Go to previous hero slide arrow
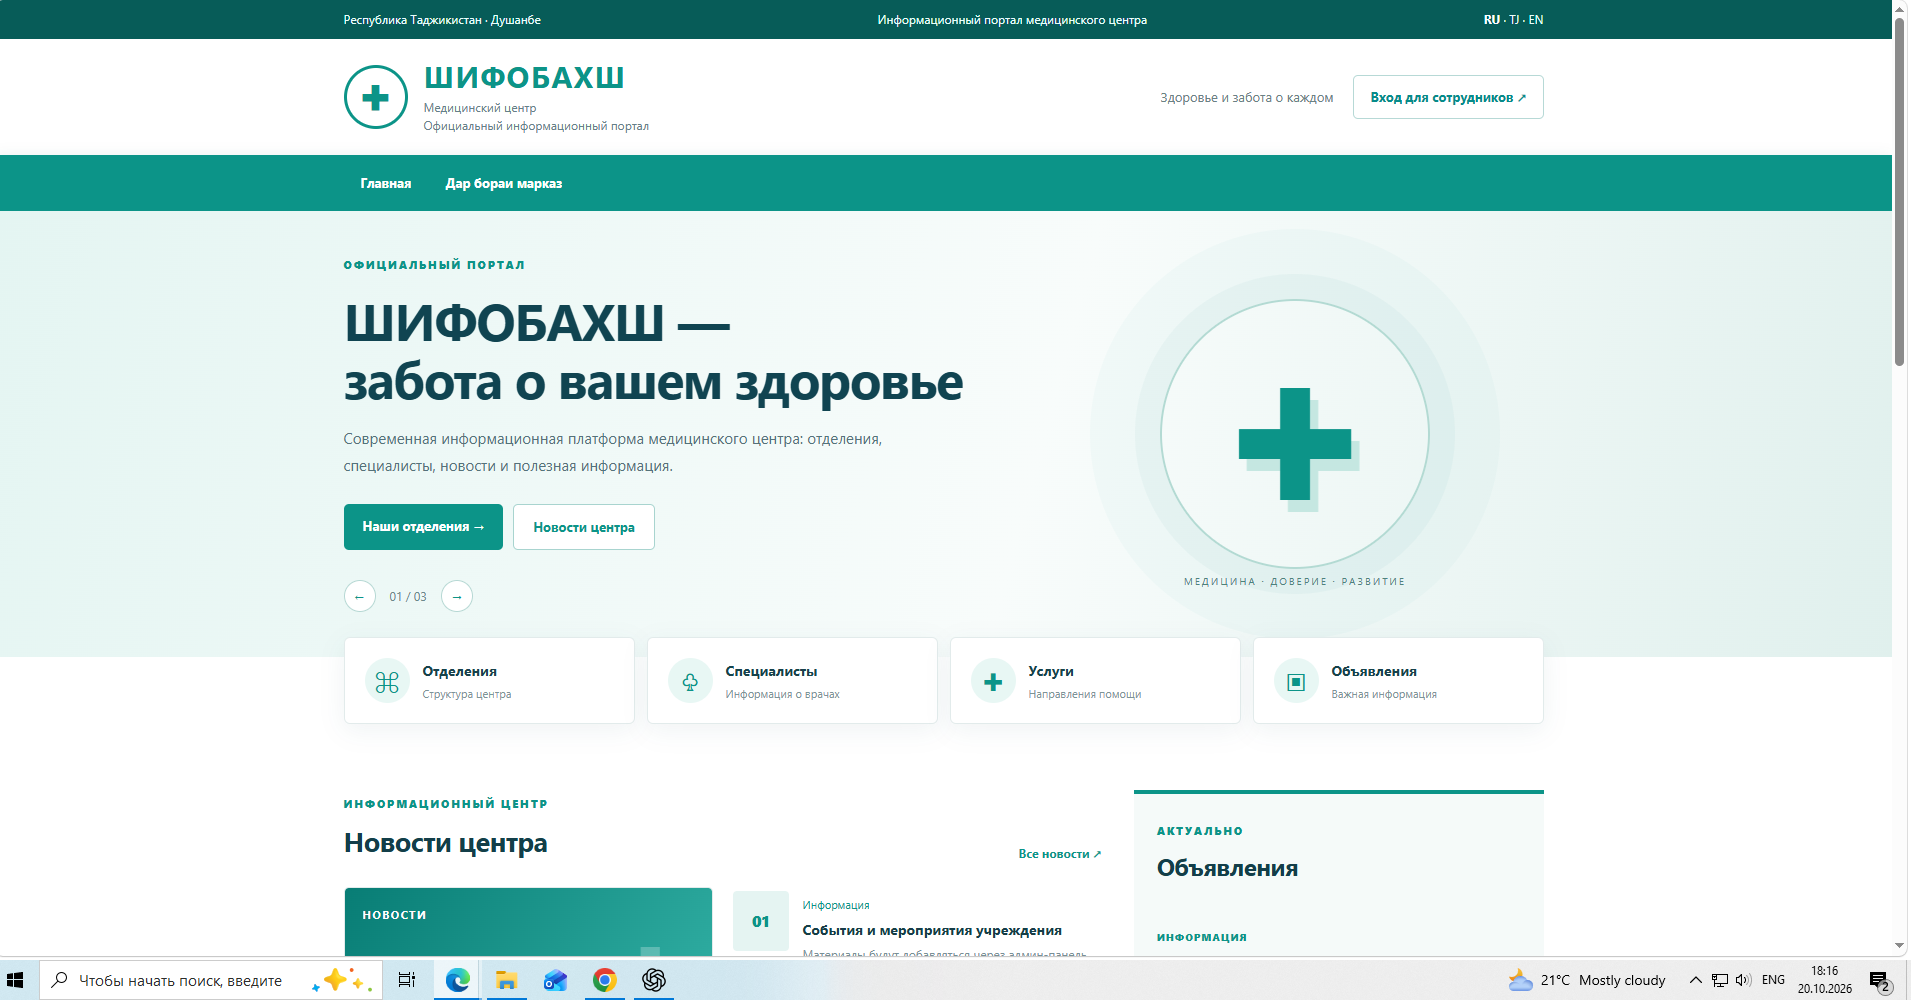The image size is (1911, 1000). (360, 596)
